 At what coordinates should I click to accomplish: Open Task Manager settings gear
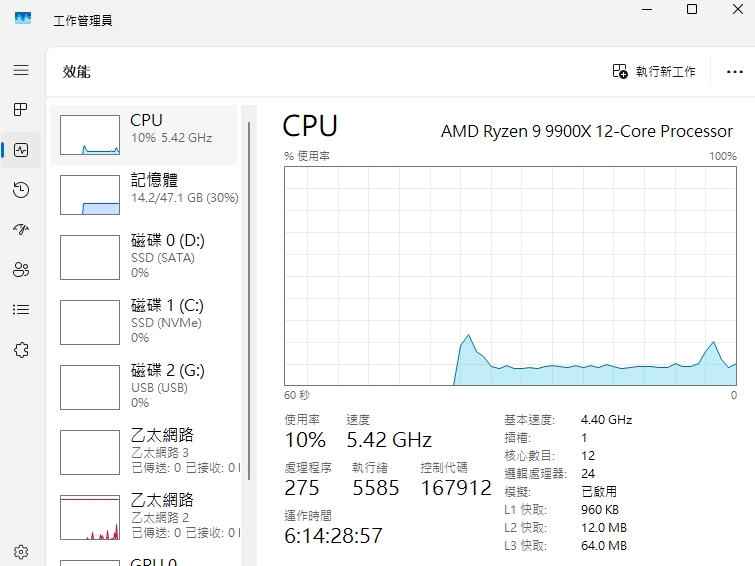21,551
